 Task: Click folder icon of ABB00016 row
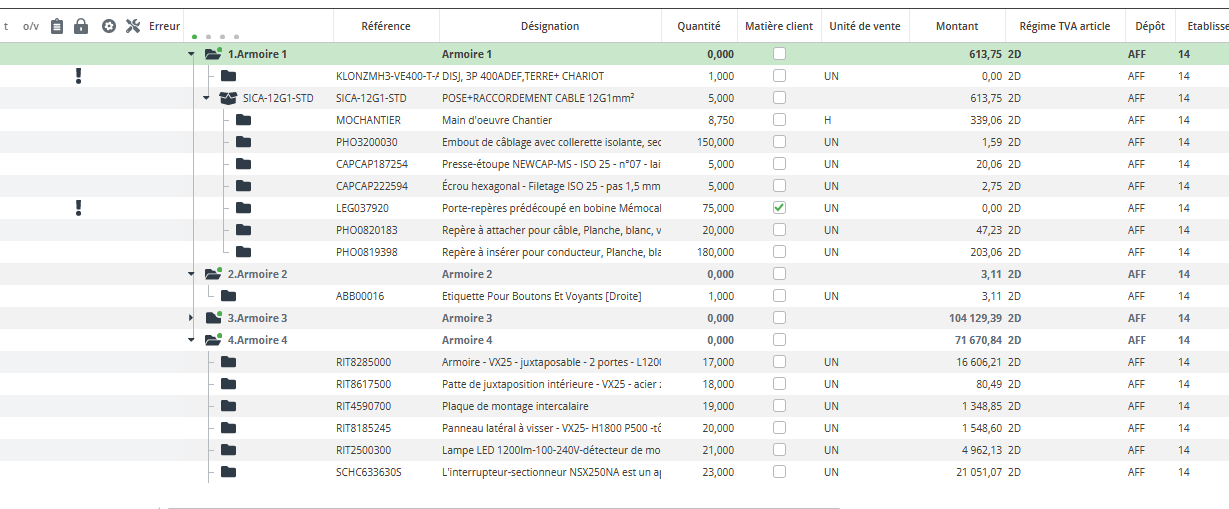click(229, 296)
